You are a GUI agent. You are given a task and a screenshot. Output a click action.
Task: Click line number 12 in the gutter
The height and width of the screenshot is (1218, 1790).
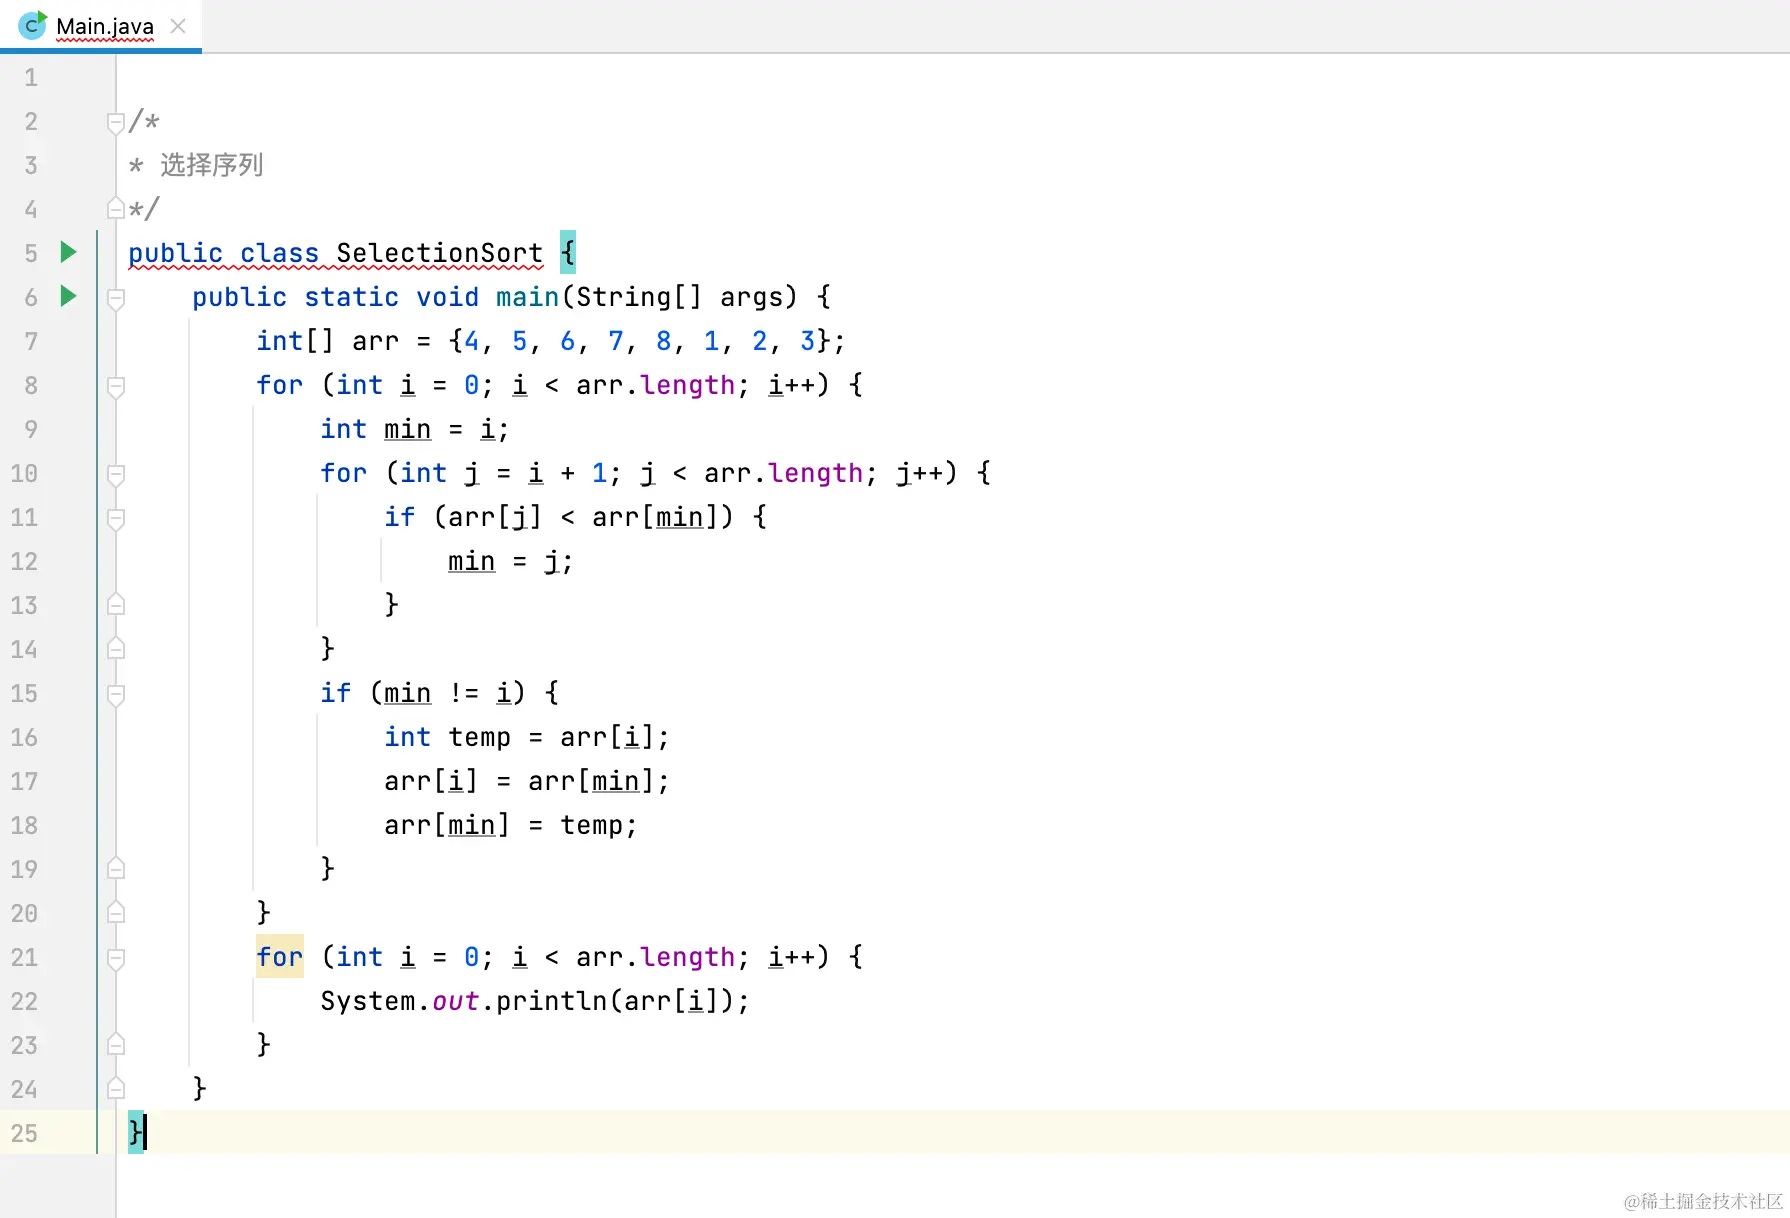24,561
